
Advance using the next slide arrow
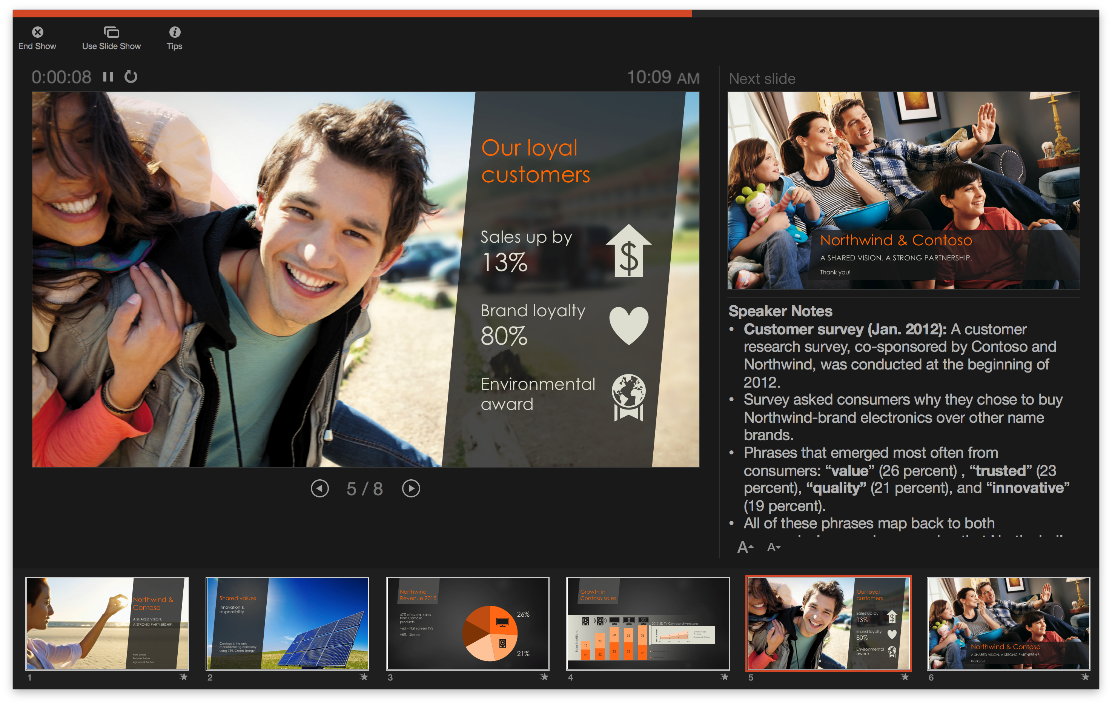click(411, 488)
